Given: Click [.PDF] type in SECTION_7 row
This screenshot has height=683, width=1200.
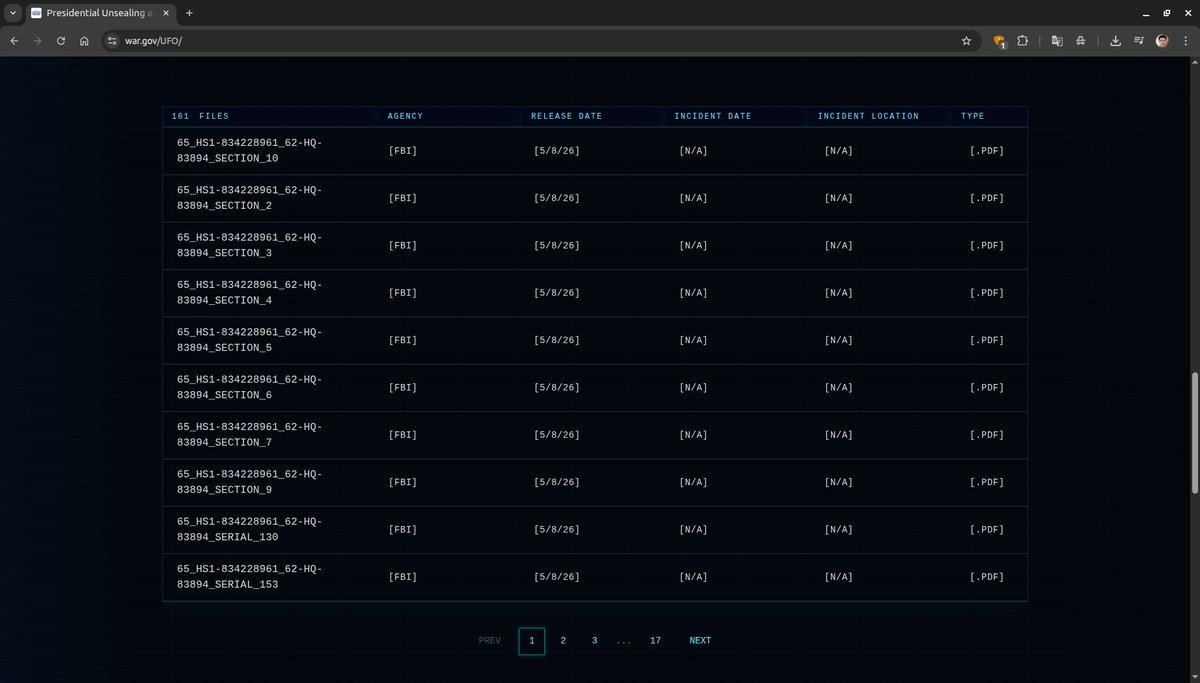Looking at the screenshot, I should [987, 435].
